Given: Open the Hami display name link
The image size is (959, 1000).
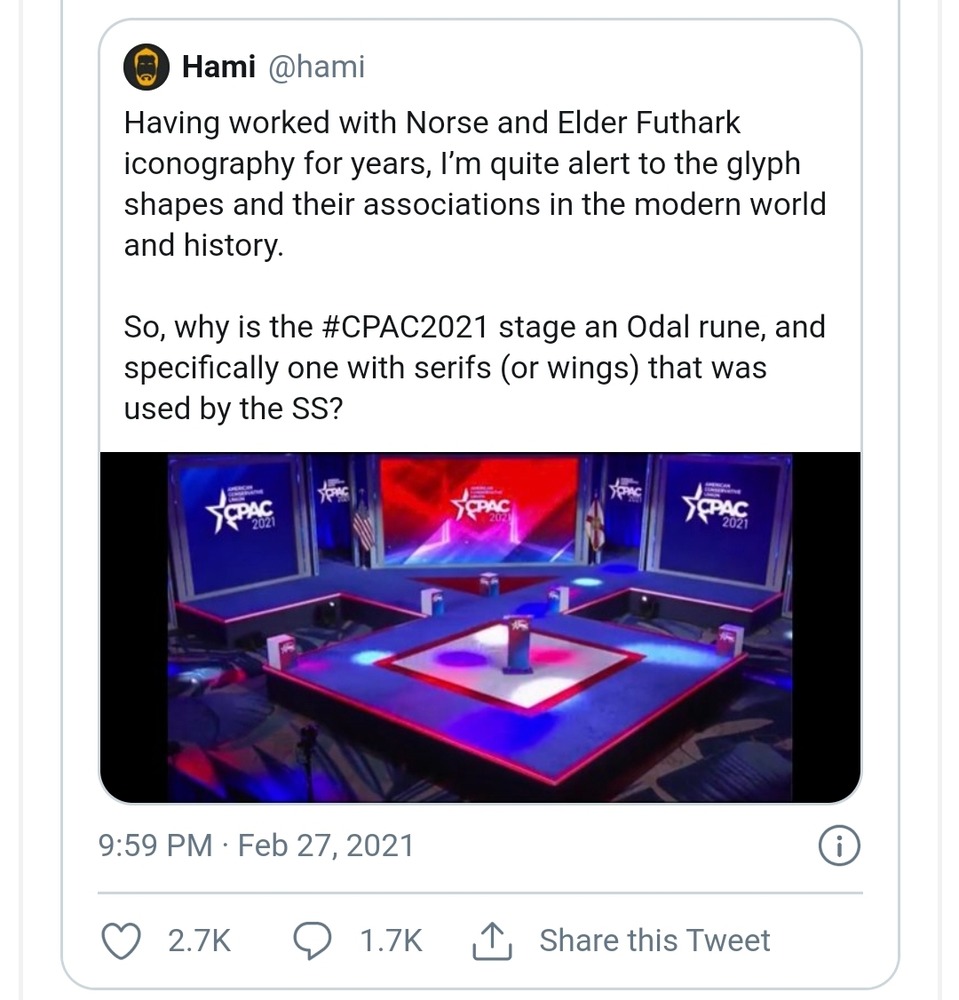Looking at the screenshot, I should [x=216, y=67].
